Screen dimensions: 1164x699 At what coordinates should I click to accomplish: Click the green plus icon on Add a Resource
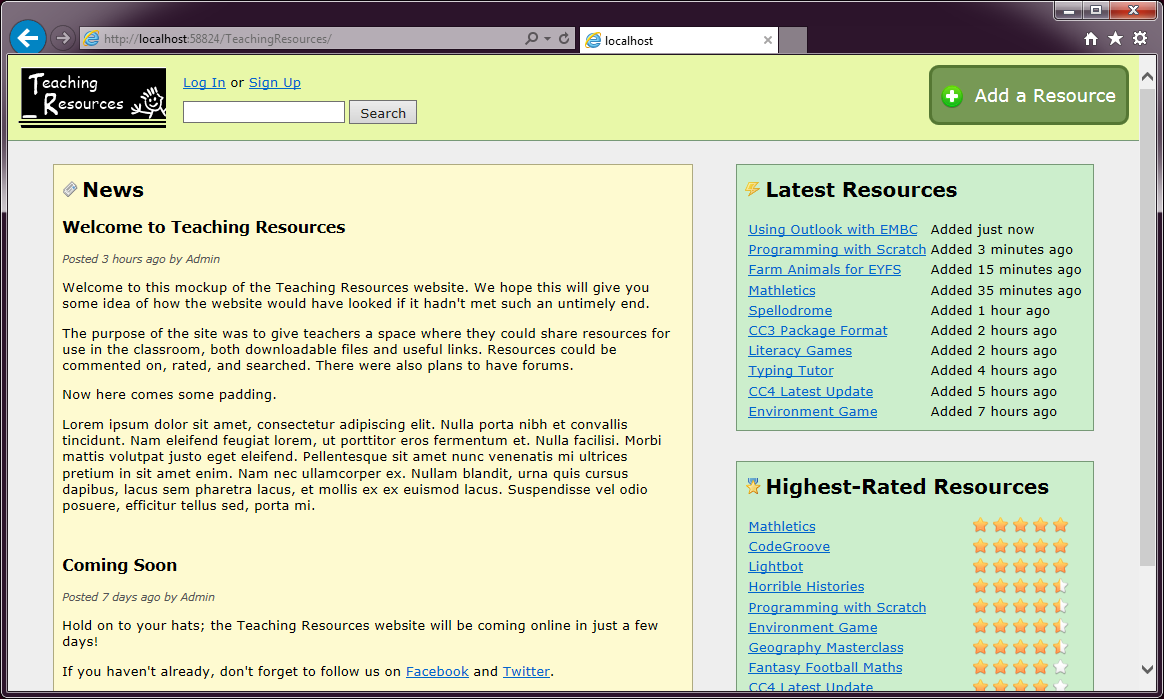coord(952,96)
